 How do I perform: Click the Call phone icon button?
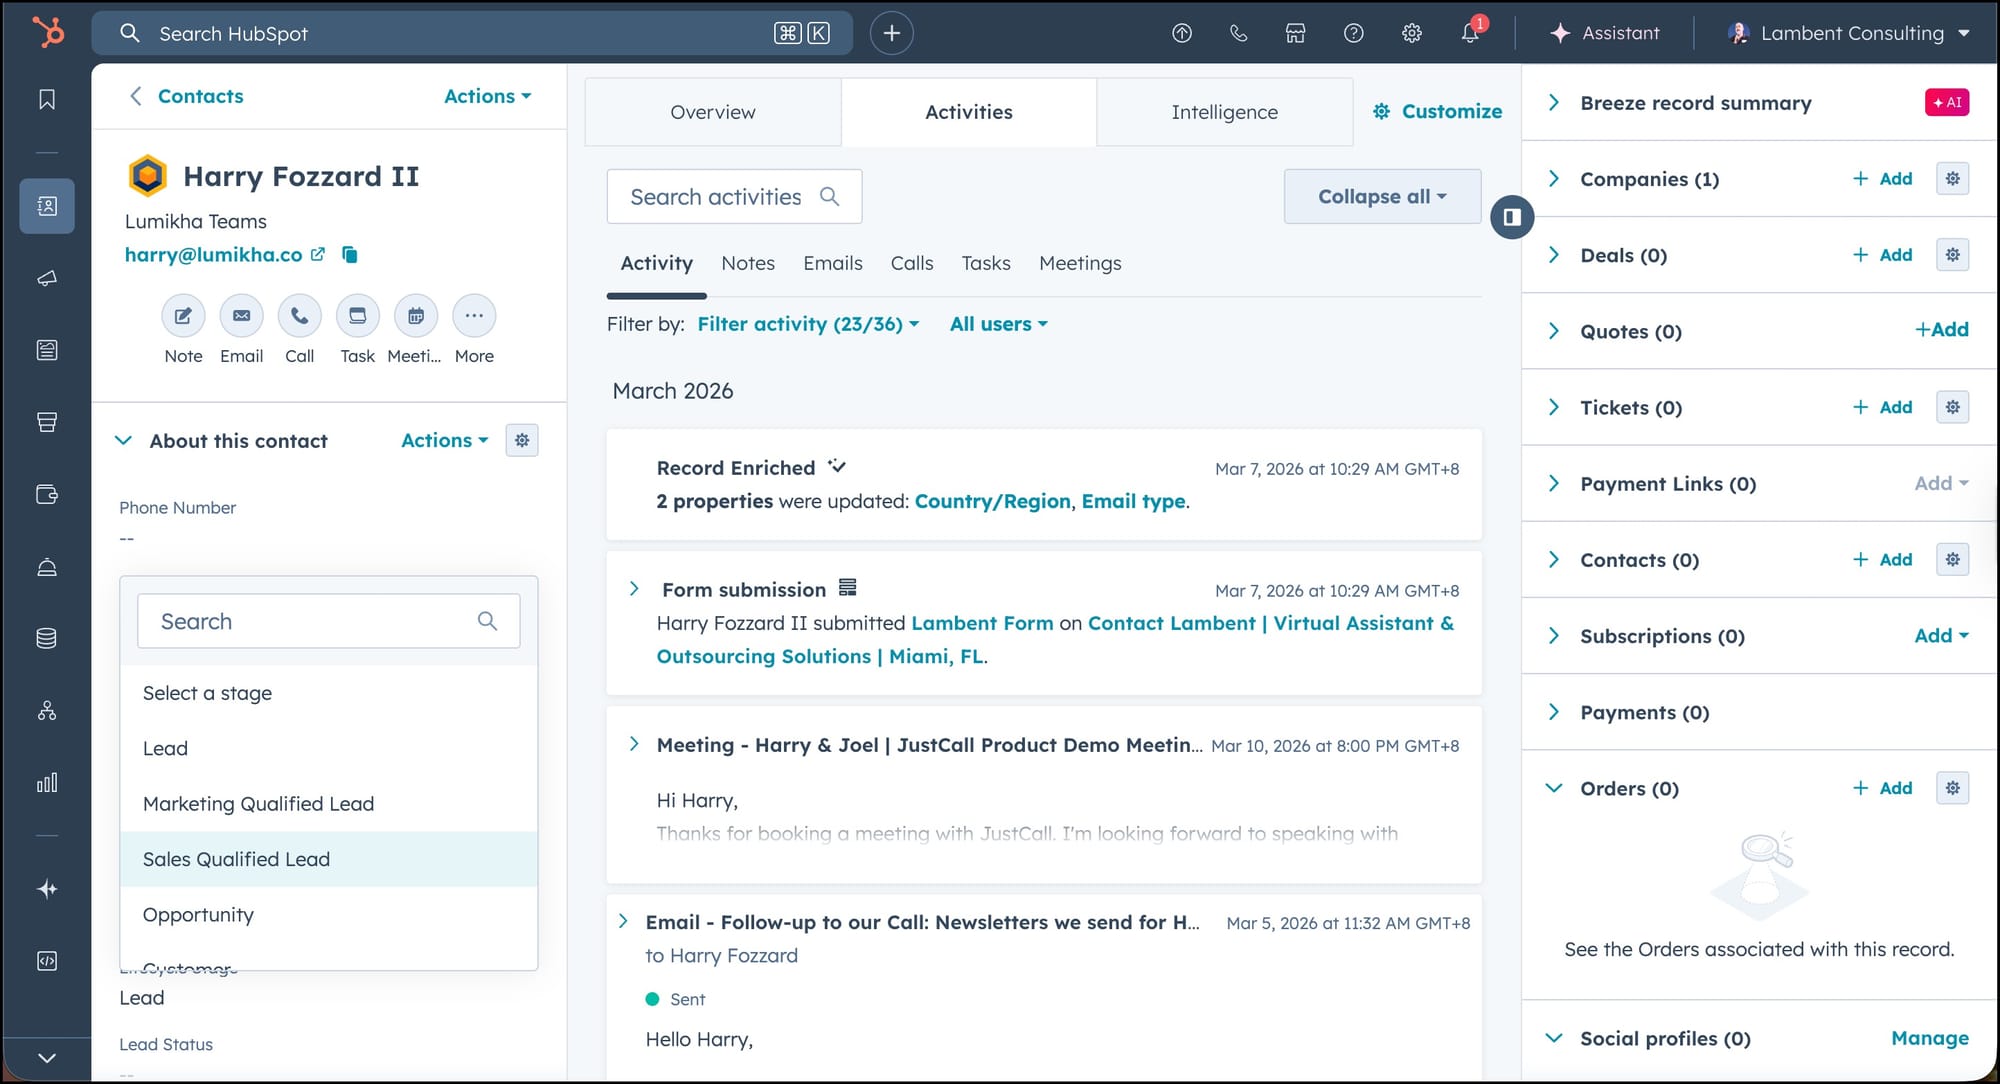(299, 316)
